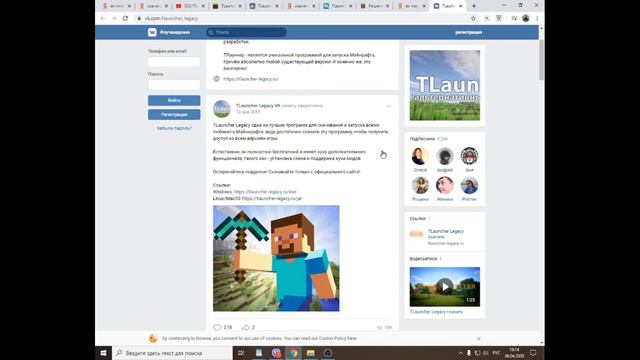The image size is (640, 360).
Task: Open tlauncher-legacy.ru link in description
Action: click(x=251, y=79)
